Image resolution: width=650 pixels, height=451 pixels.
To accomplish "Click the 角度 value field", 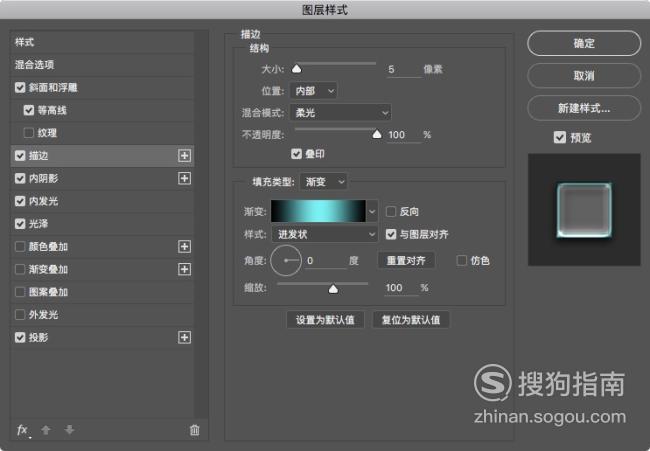I will point(325,261).
